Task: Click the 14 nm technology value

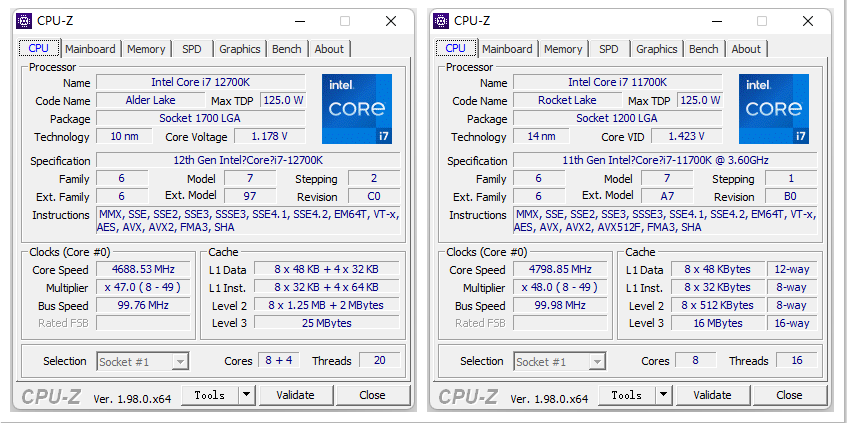Action: [x=541, y=136]
